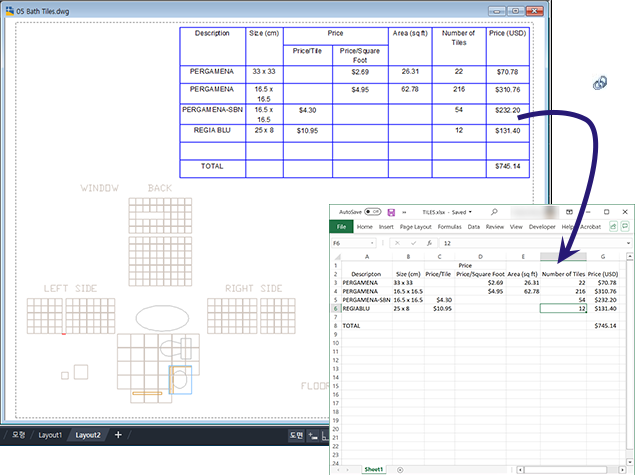Screen dimensions: 635x475
Task: Open the Review ribbon tab
Action: pos(494,227)
